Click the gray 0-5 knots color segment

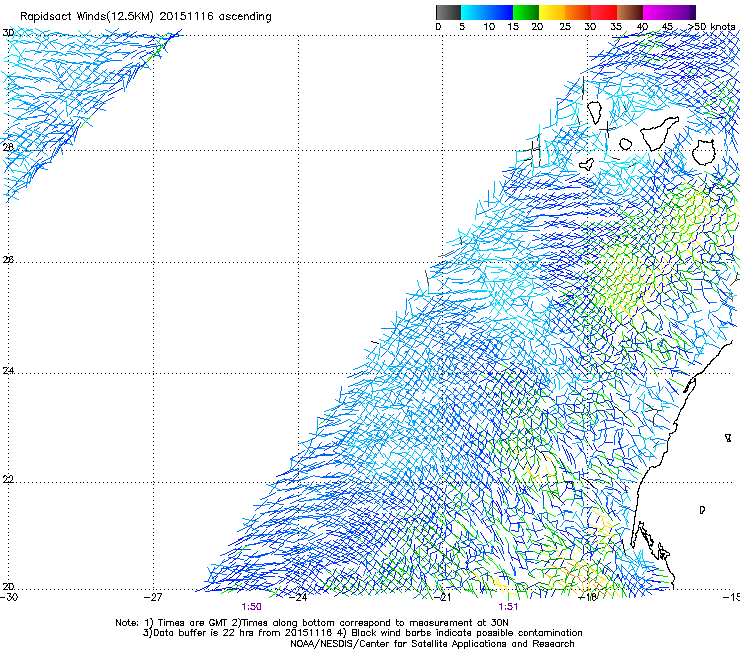click(x=448, y=12)
